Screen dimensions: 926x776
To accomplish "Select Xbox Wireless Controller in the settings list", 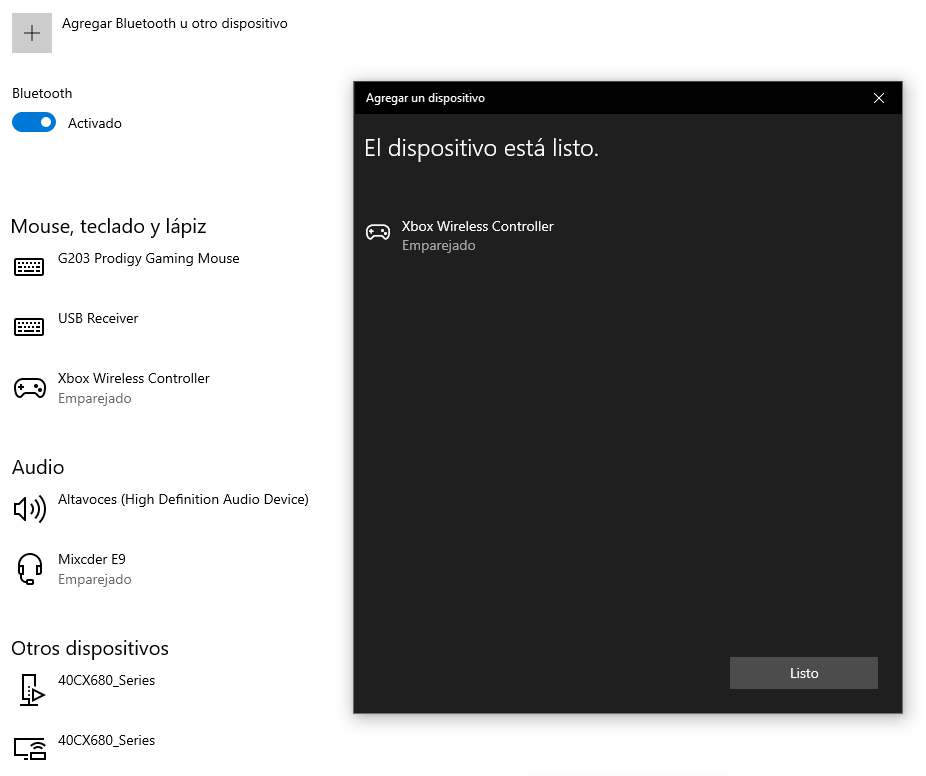I will (x=133, y=379).
